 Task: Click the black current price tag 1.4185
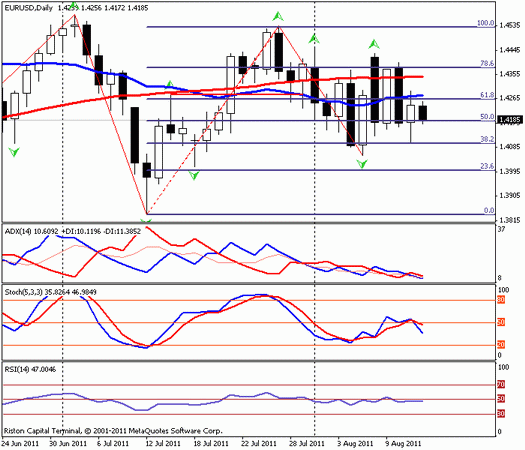[510, 120]
